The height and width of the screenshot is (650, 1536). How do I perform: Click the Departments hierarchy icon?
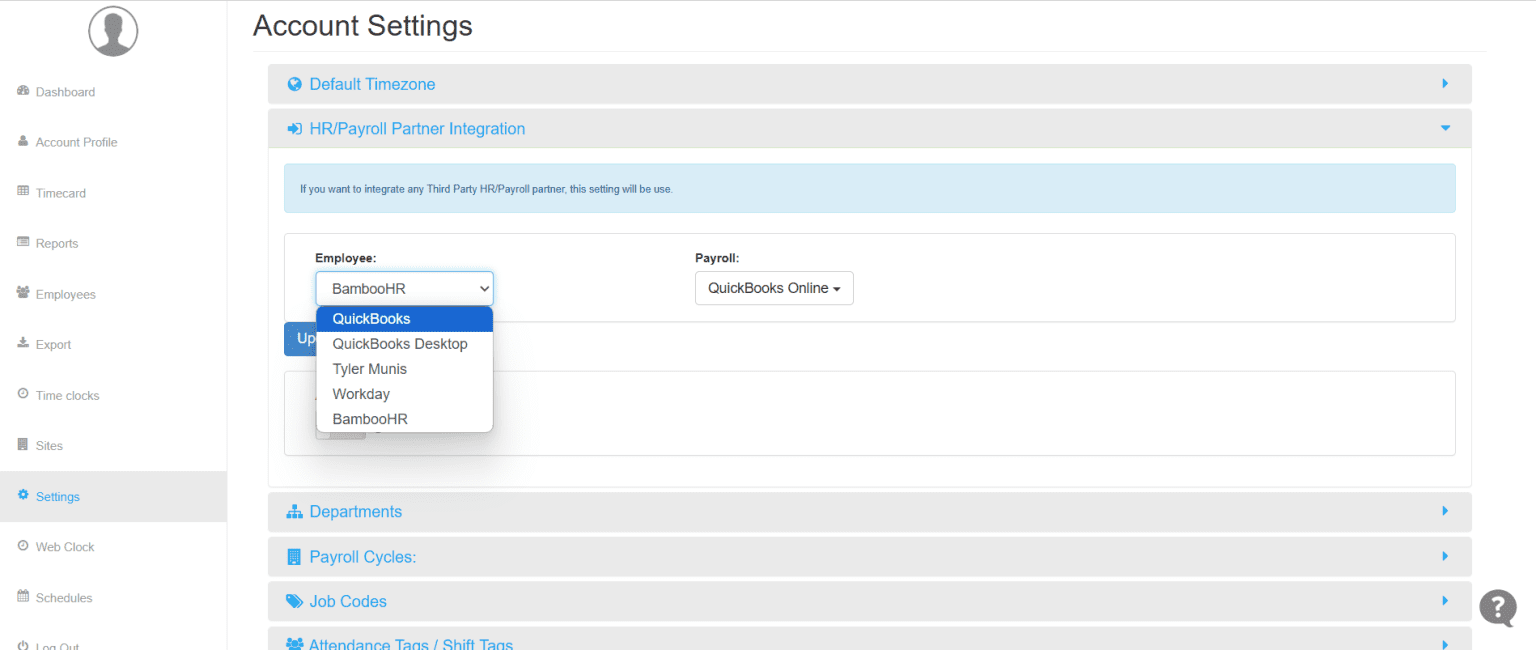click(x=294, y=511)
